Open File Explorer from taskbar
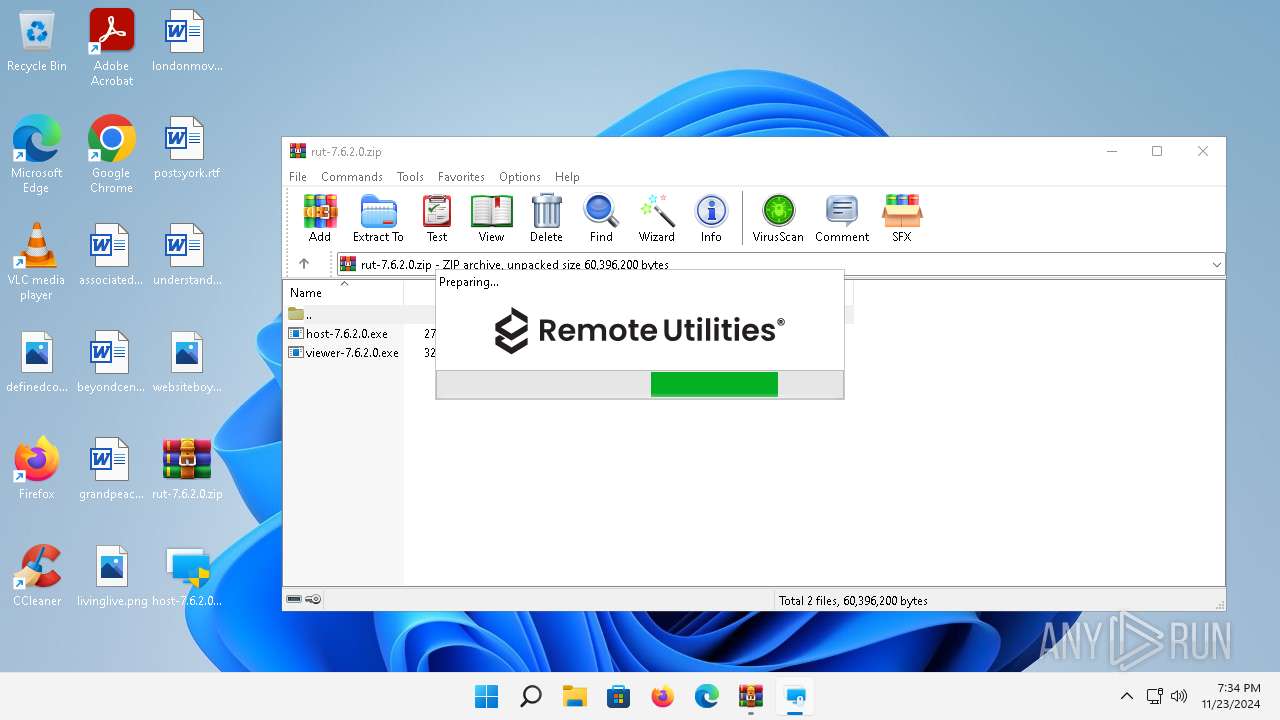1280x720 pixels. click(x=575, y=696)
